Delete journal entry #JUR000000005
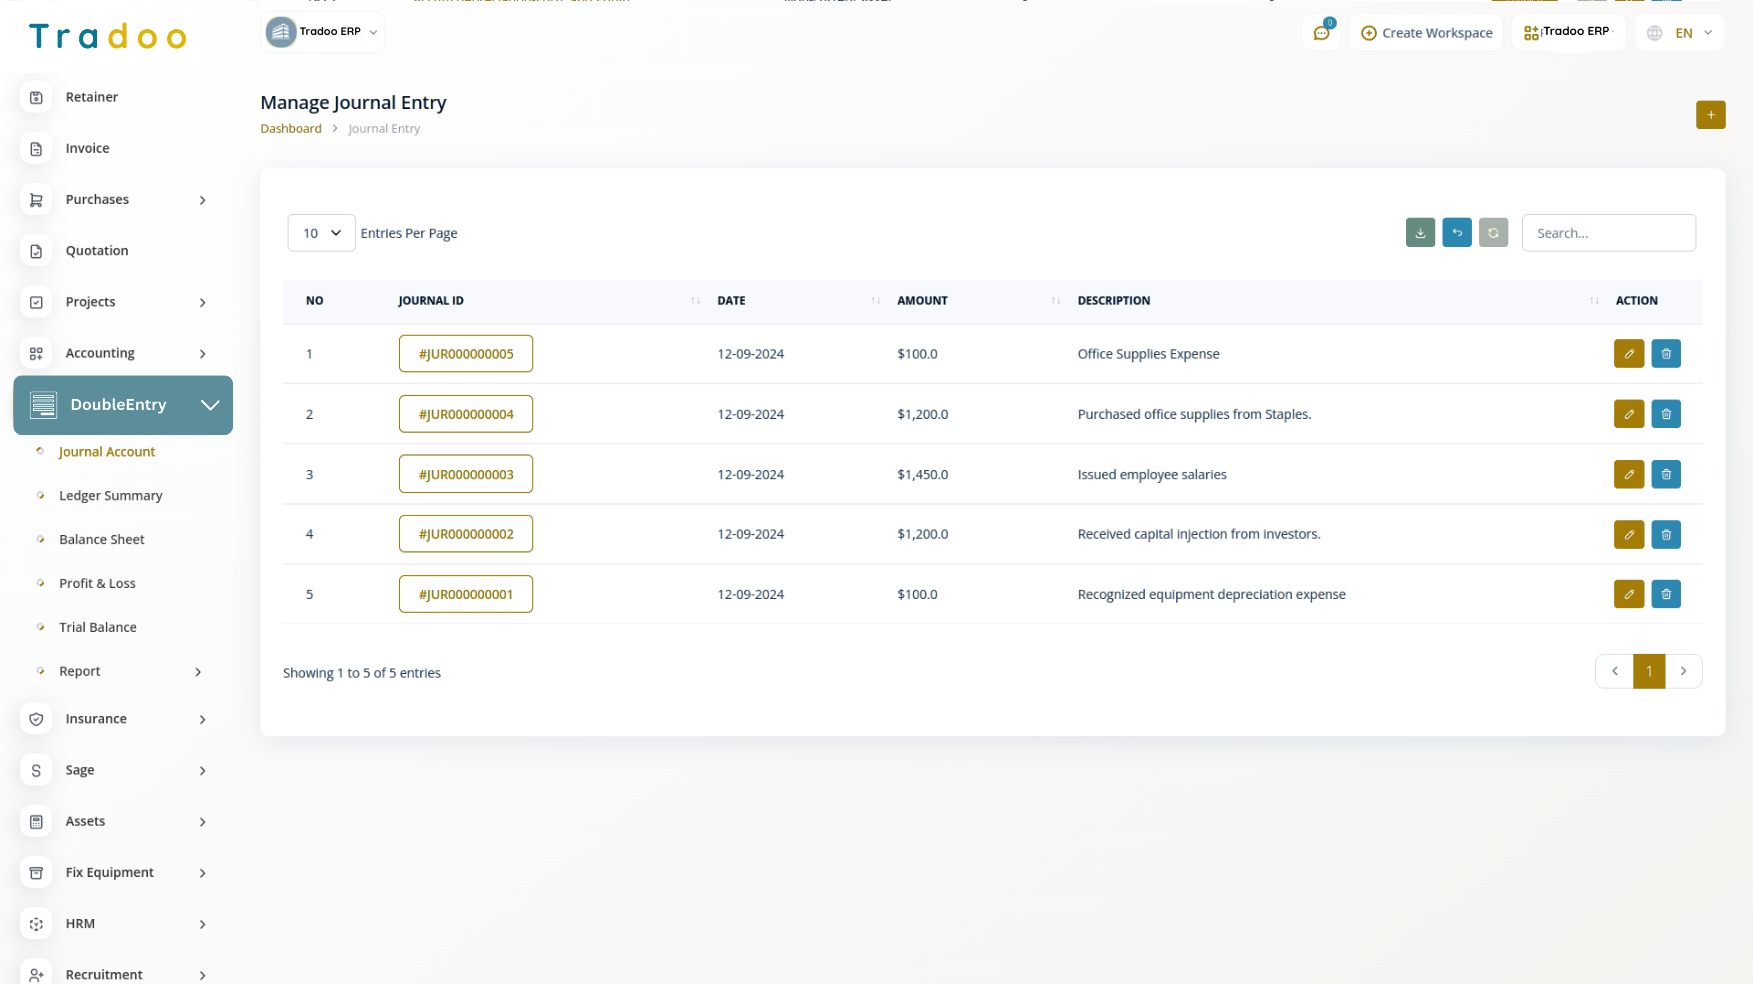Viewport: 1753px width, 984px height. pos(1666,354)
